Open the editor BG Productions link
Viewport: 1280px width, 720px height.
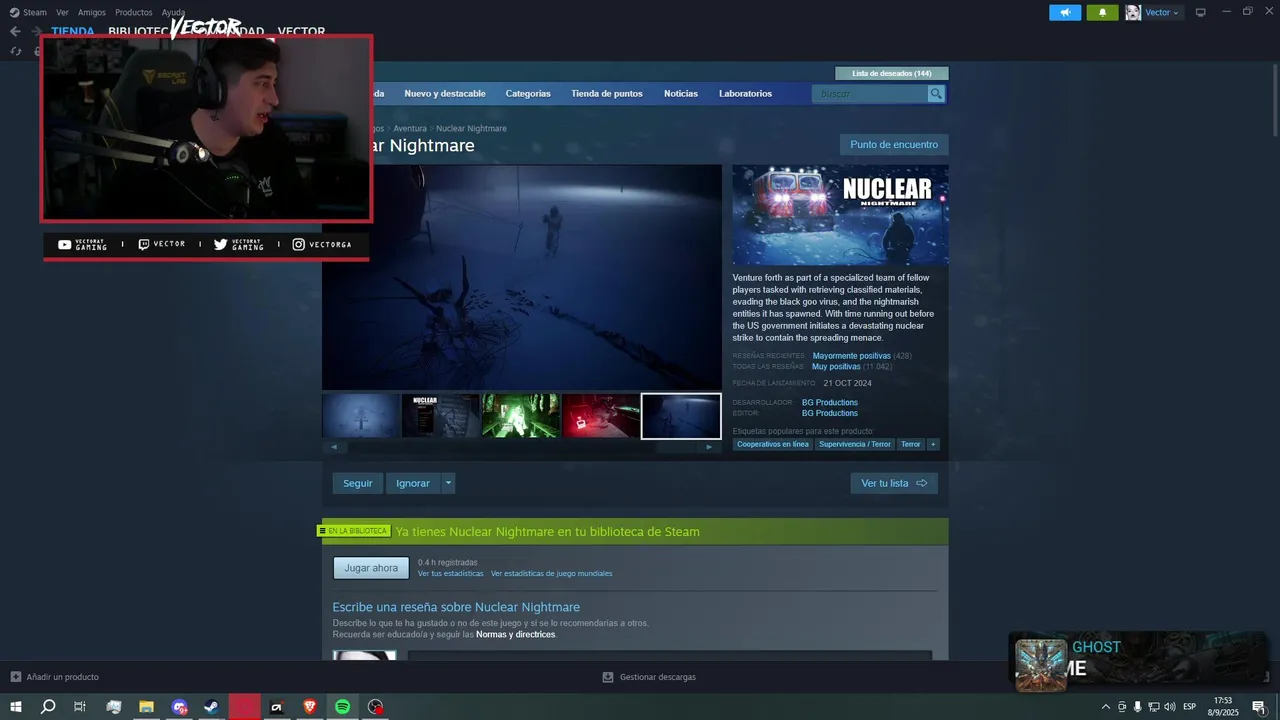tap(830, 413)
